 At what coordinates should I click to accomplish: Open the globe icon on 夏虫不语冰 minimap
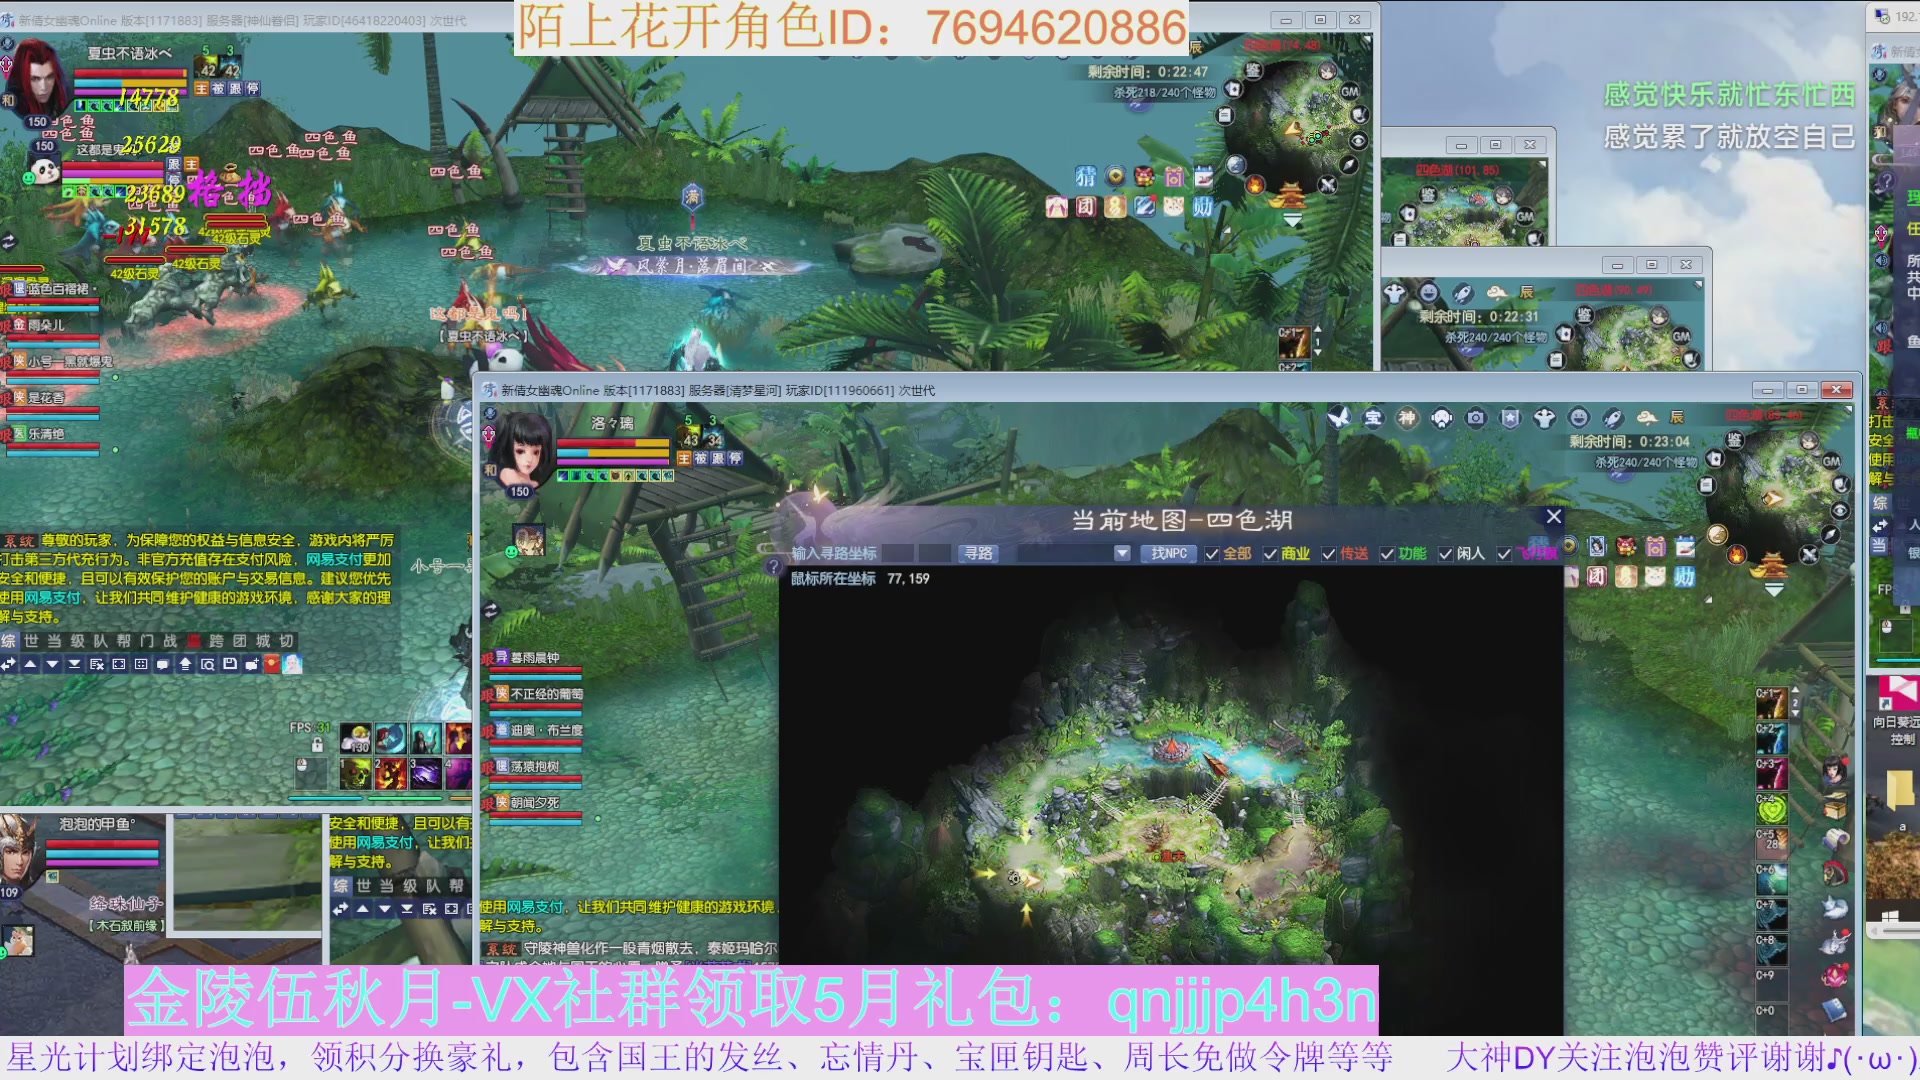point(1236,165)
